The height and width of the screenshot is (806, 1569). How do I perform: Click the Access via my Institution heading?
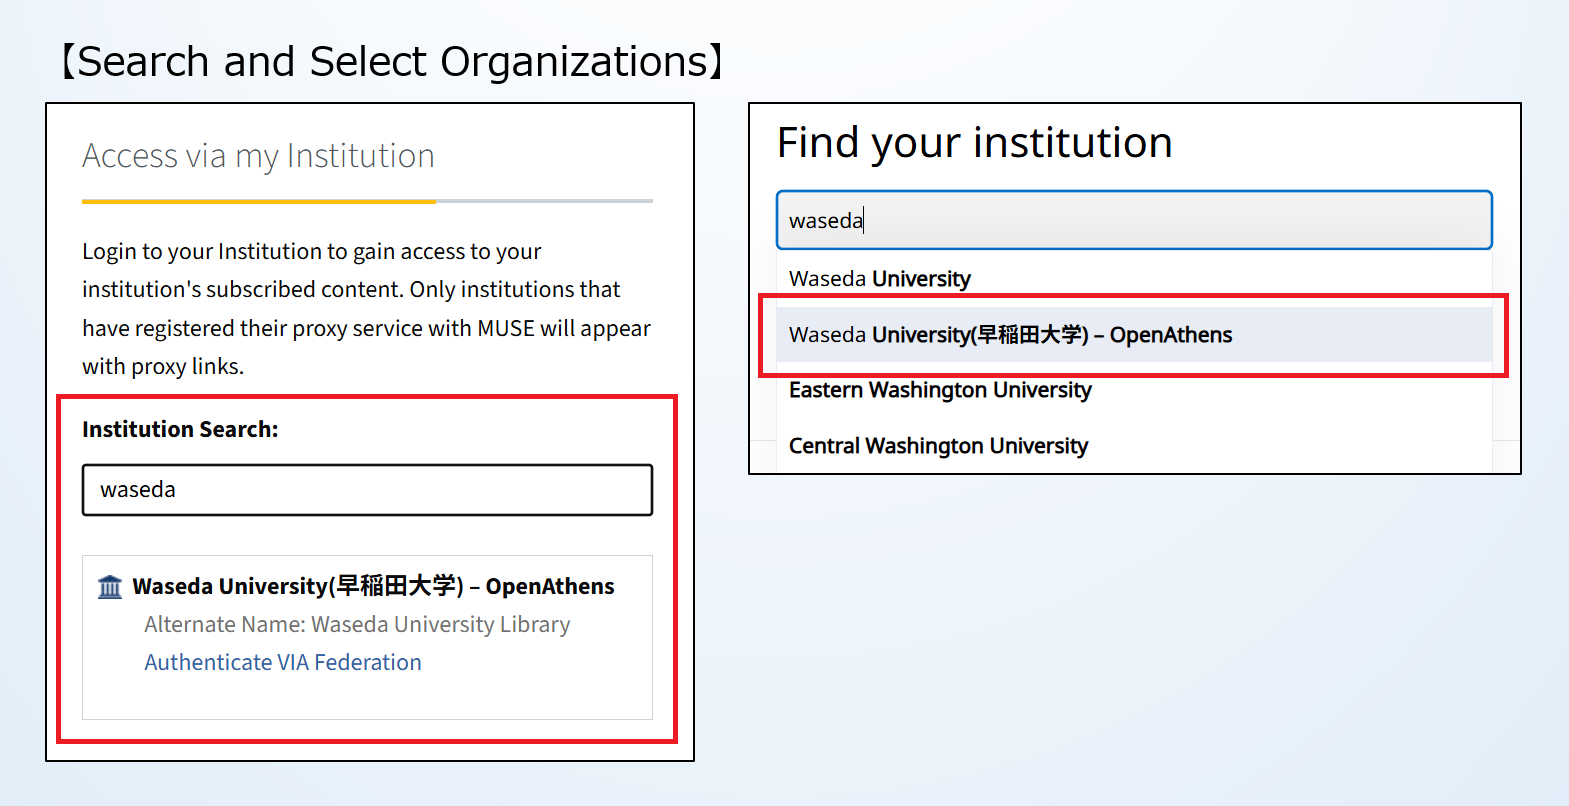[x=258, y=156]
